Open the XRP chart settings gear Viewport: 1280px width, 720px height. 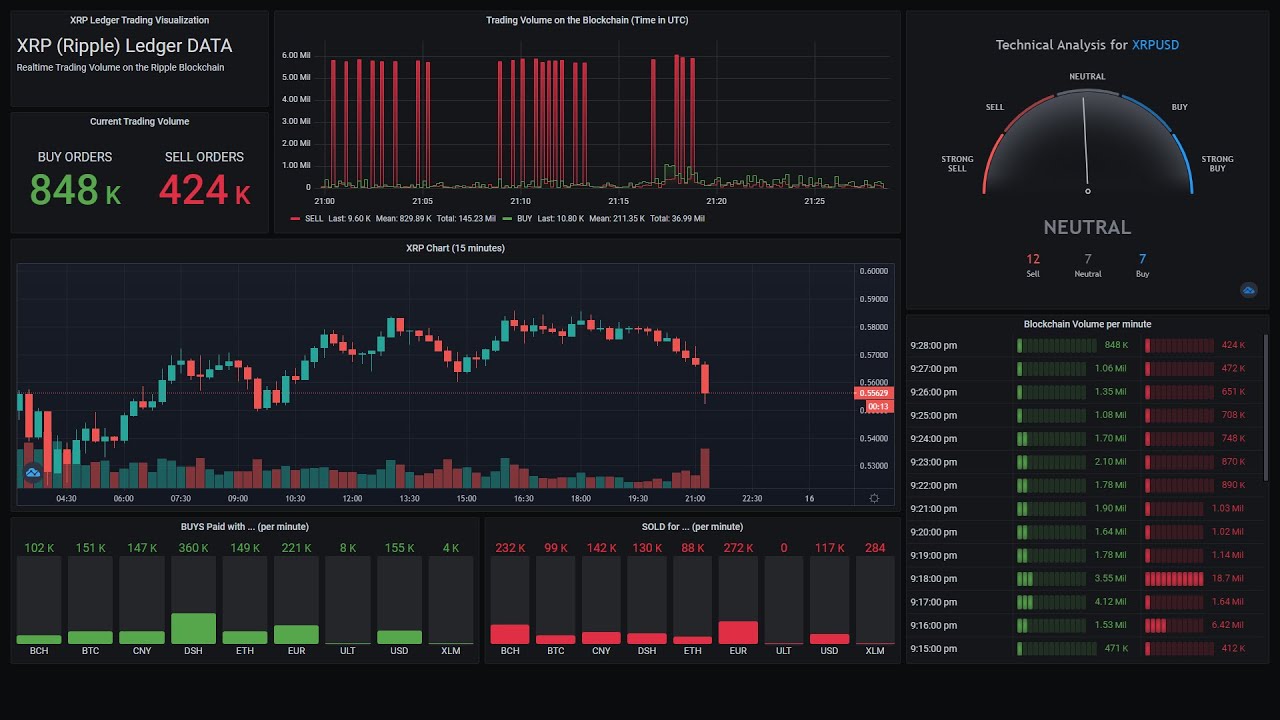click(875, 498)
